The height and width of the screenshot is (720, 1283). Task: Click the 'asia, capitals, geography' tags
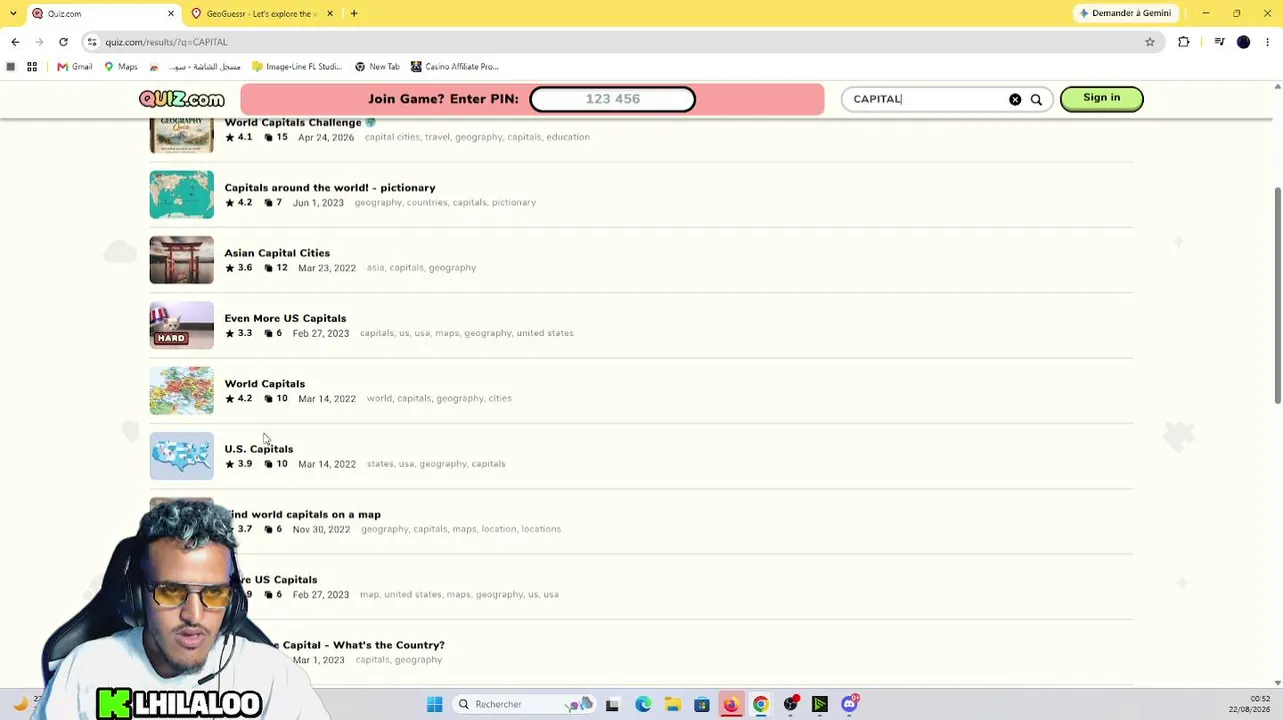421,268
